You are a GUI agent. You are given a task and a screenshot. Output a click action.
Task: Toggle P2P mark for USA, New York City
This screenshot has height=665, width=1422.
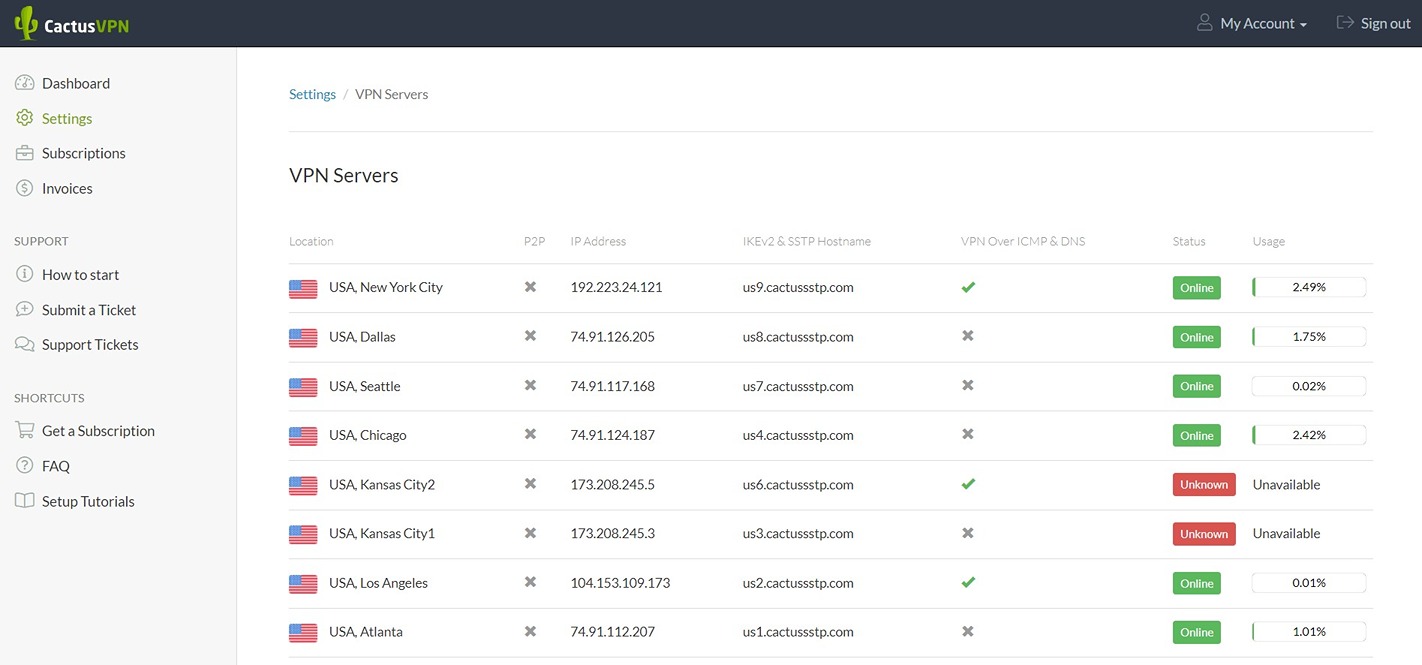pyautogui.click(x=530, y=287)
